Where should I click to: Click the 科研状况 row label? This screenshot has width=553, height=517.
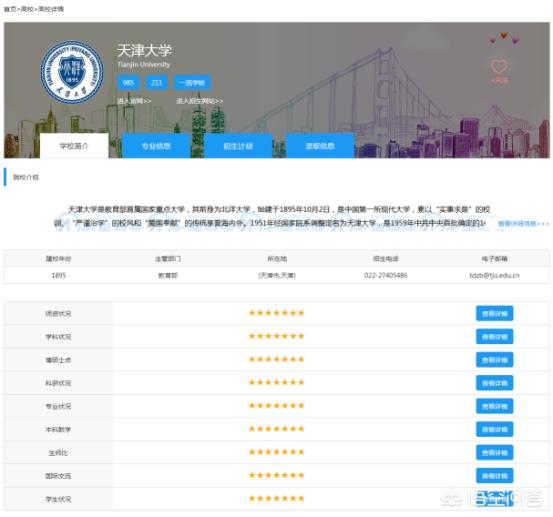(x=58, y=383)
